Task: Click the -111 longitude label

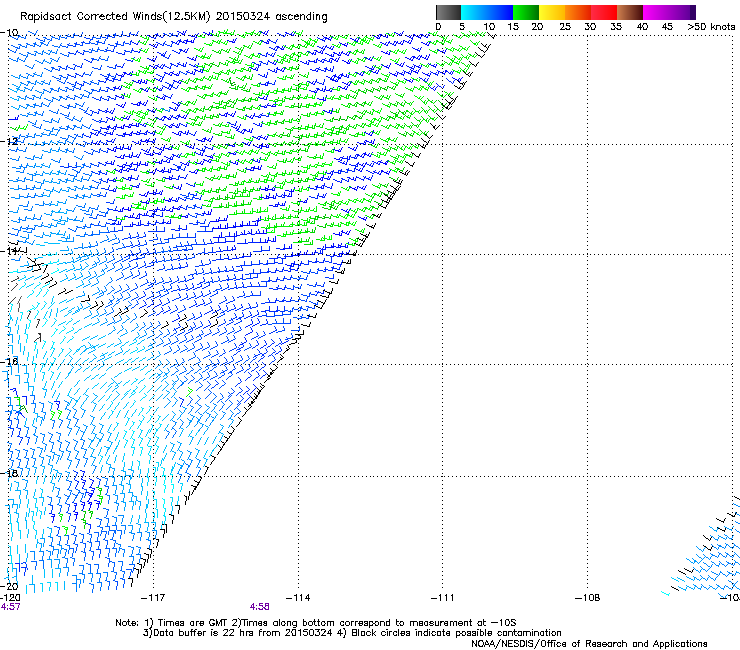Action: point(443,598)
